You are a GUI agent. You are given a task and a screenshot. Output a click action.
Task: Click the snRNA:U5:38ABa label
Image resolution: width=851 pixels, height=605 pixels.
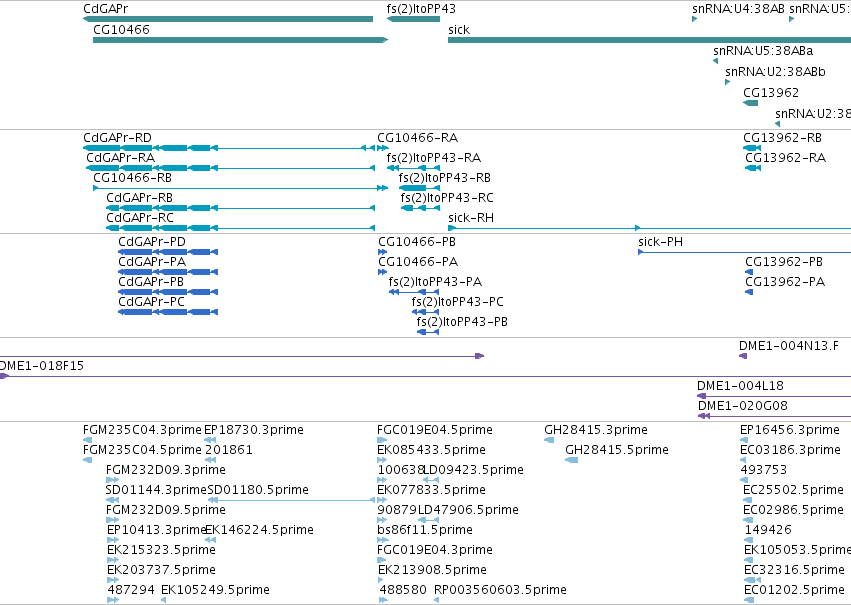tap(763, 50)
